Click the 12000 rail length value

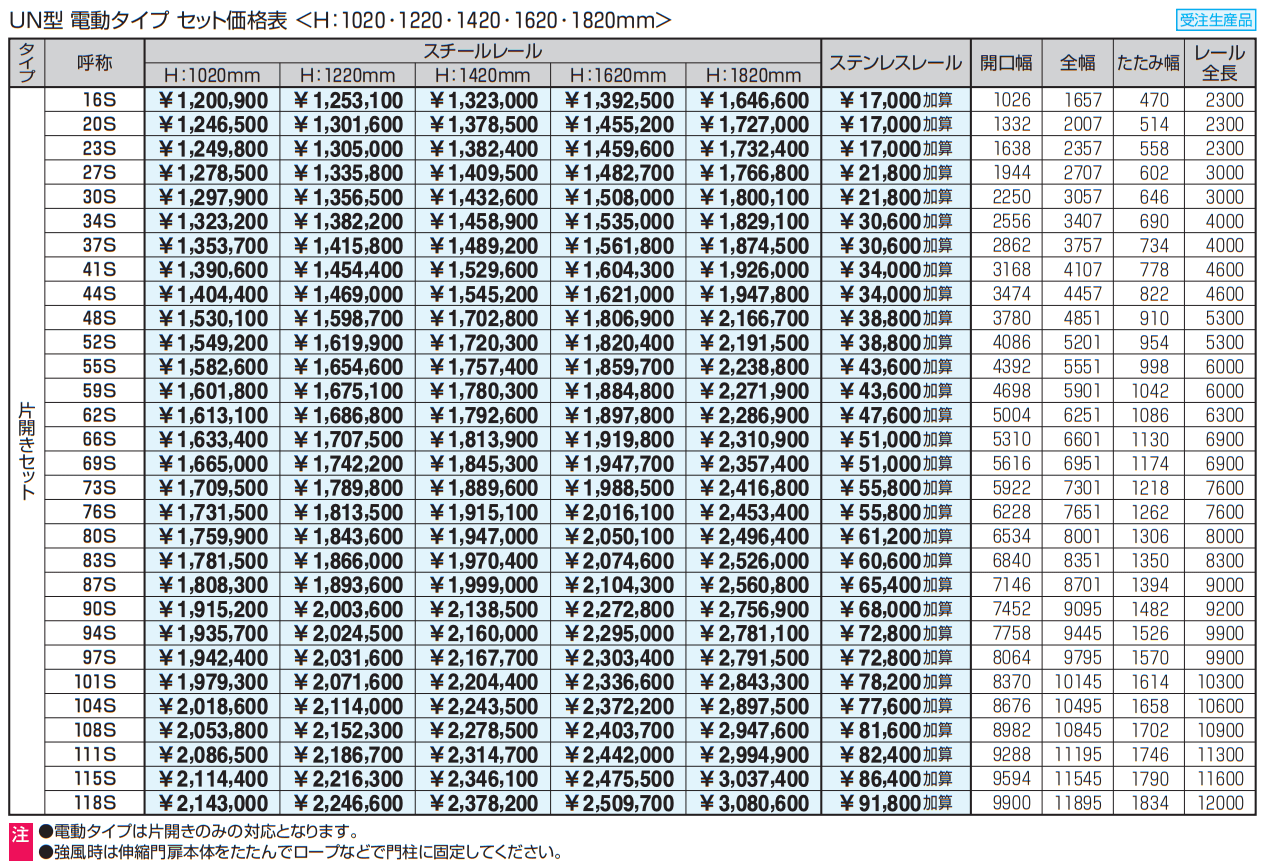click(x=1220, y=803)
